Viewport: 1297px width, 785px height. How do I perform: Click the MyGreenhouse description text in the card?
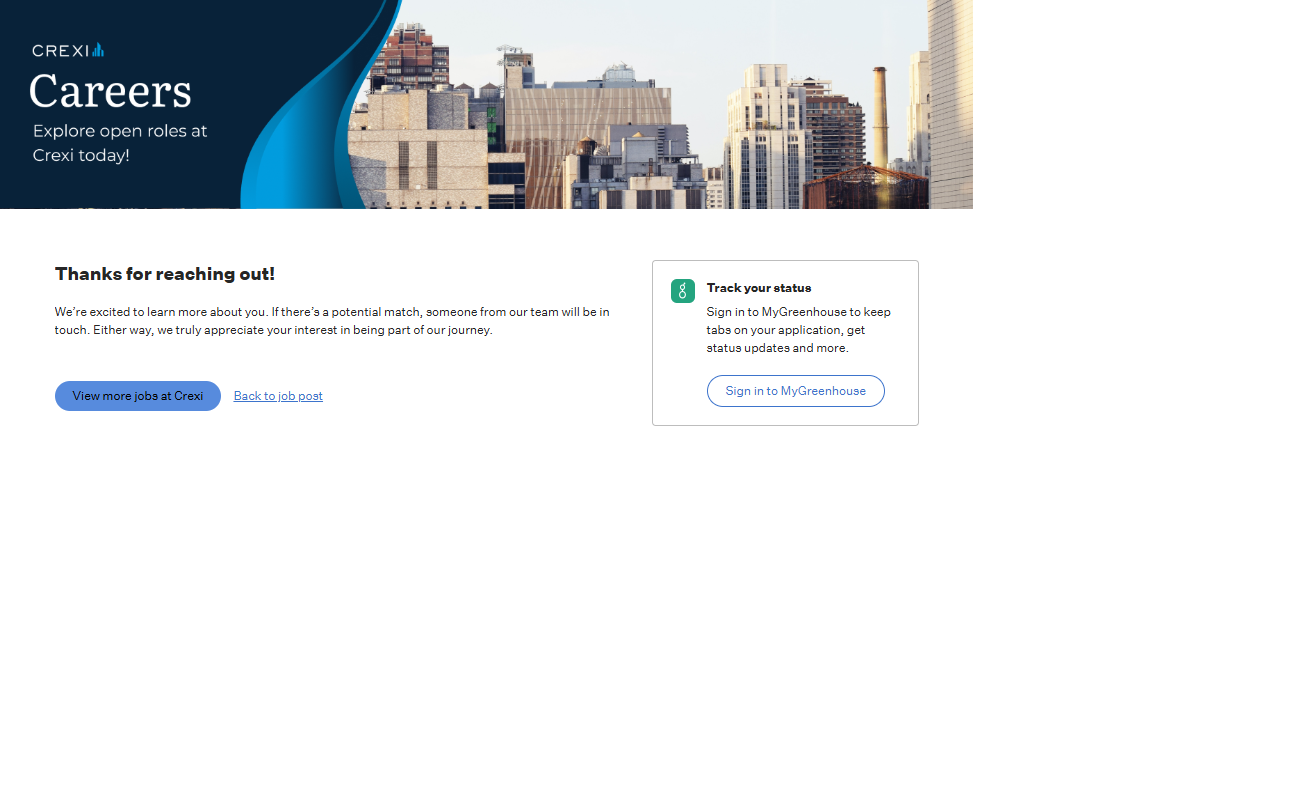(x=798, y=330)
